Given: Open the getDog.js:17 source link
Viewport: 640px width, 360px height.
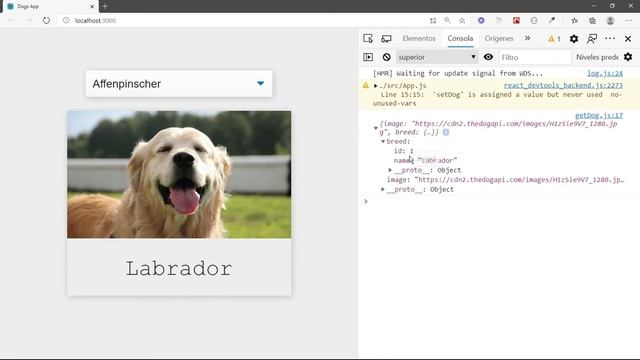Looking at the screenshot, I should coord(599,116).
